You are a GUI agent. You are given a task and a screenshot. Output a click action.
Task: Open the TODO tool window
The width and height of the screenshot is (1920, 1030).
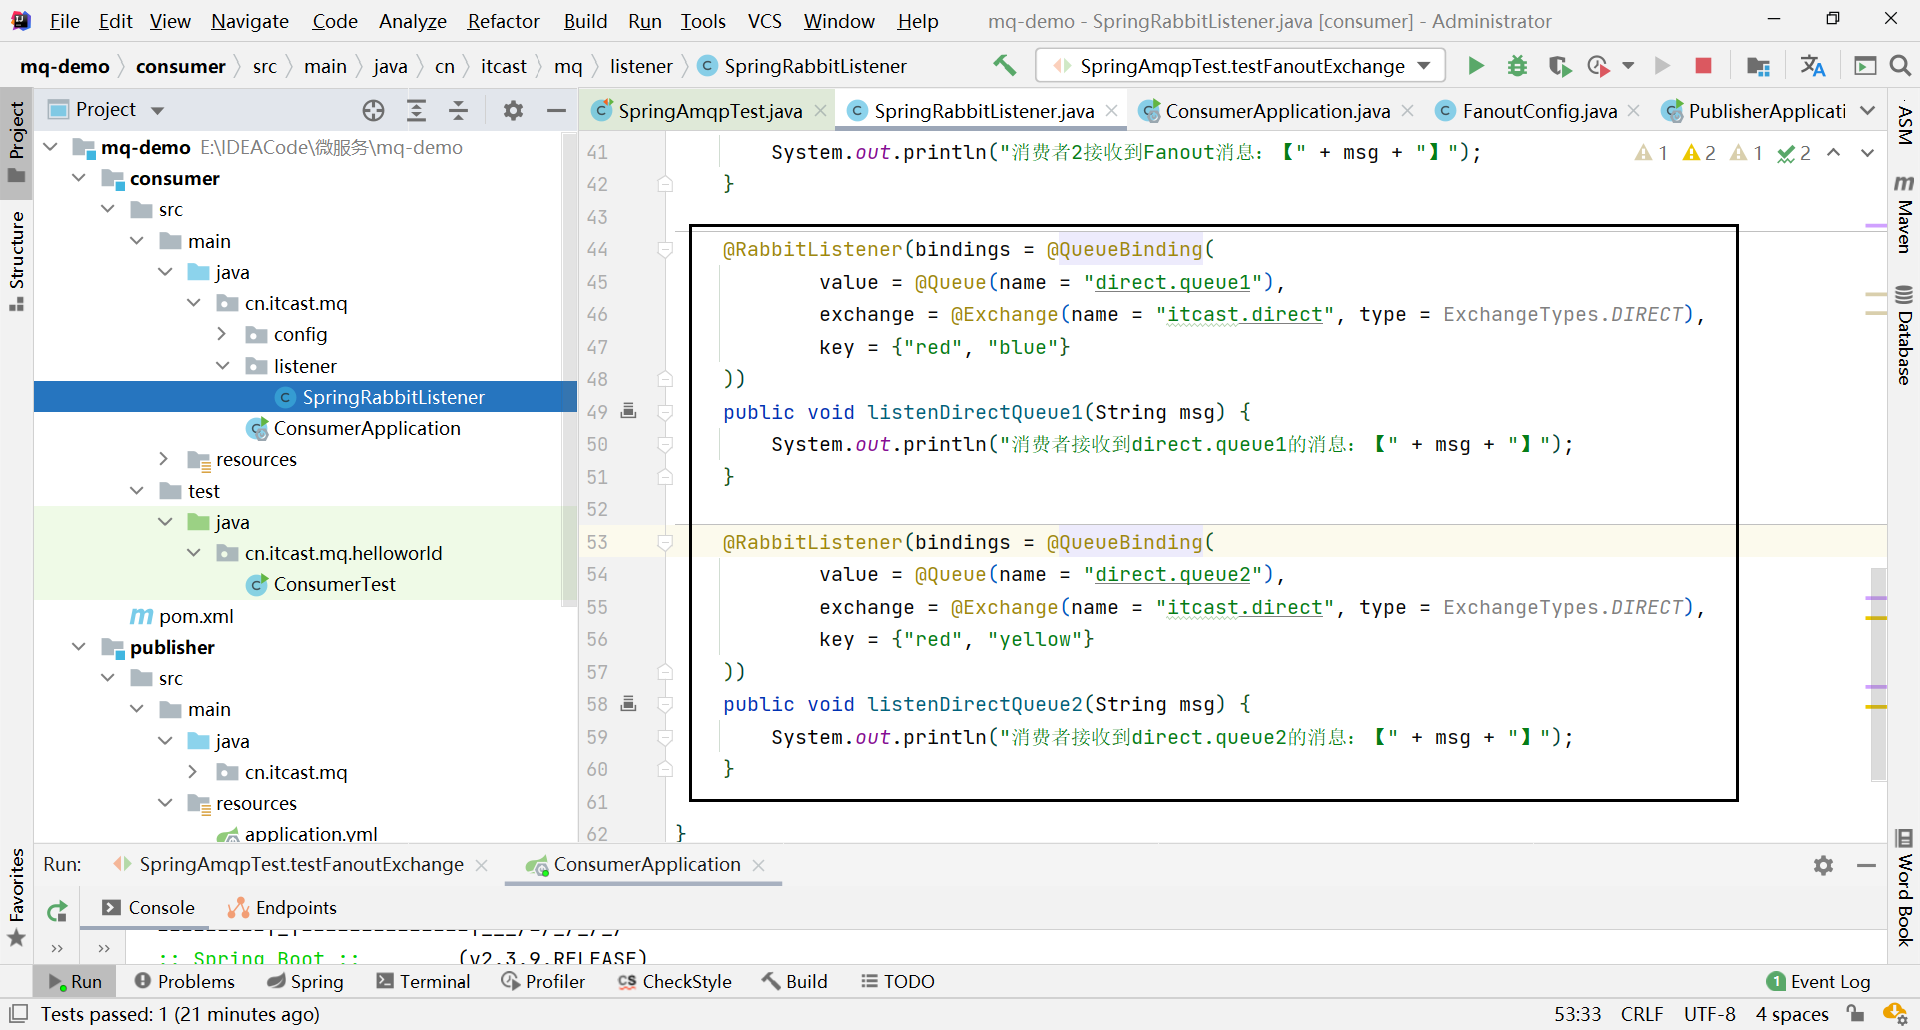[x=898, y=982]
